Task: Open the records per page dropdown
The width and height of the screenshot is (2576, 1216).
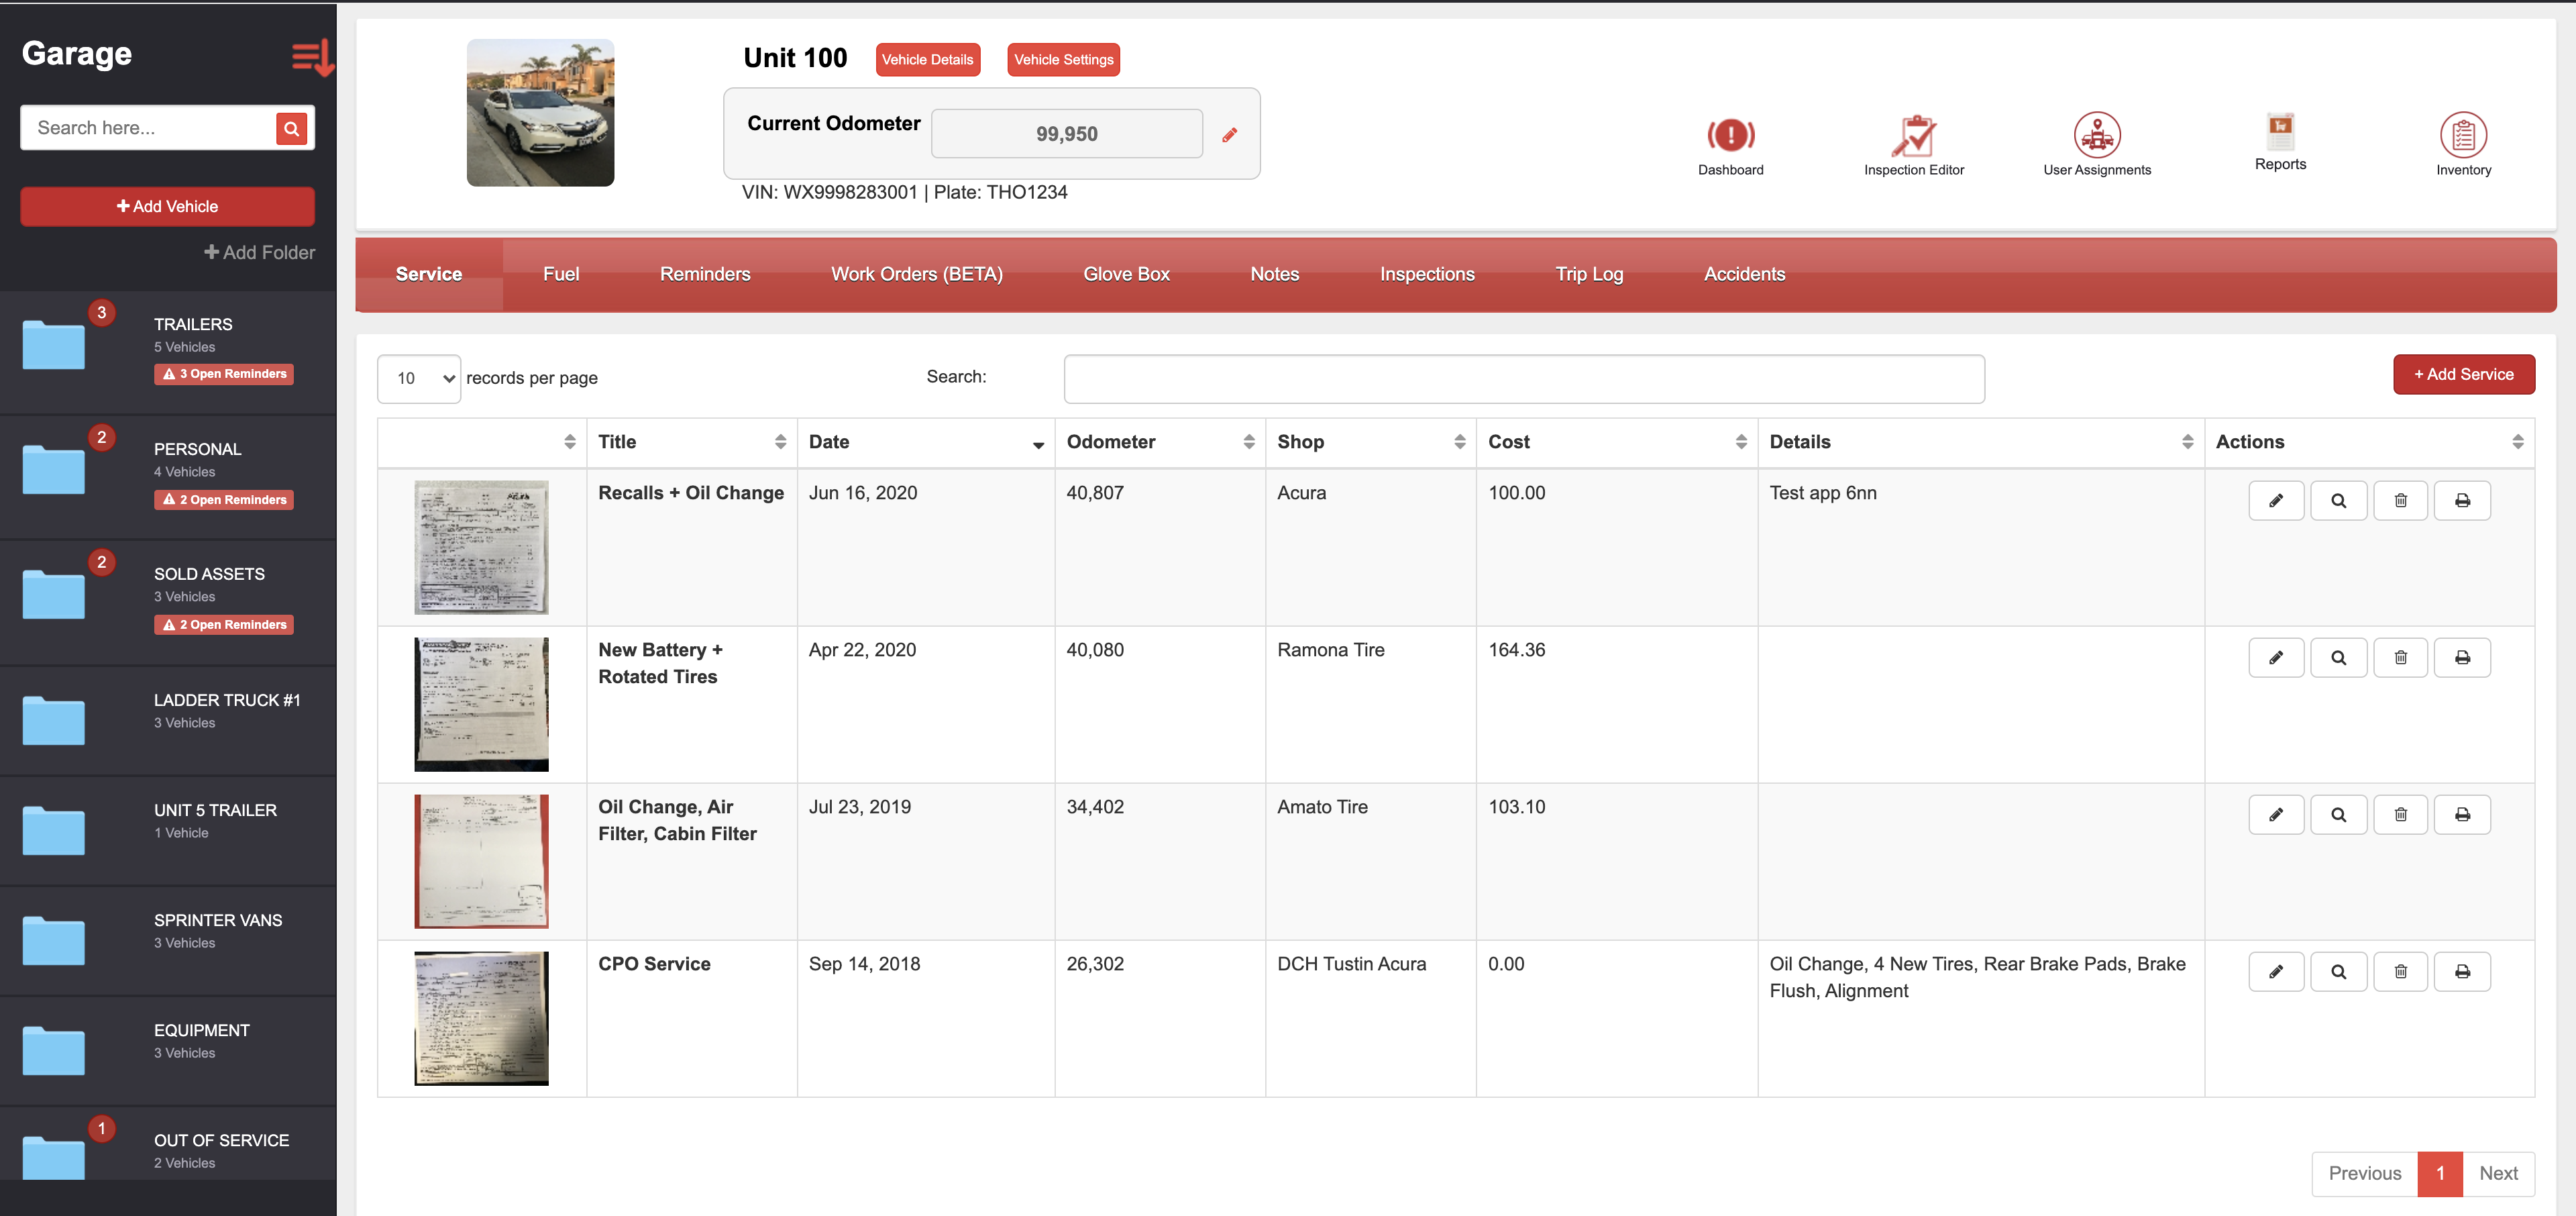Action: (419, 379)
